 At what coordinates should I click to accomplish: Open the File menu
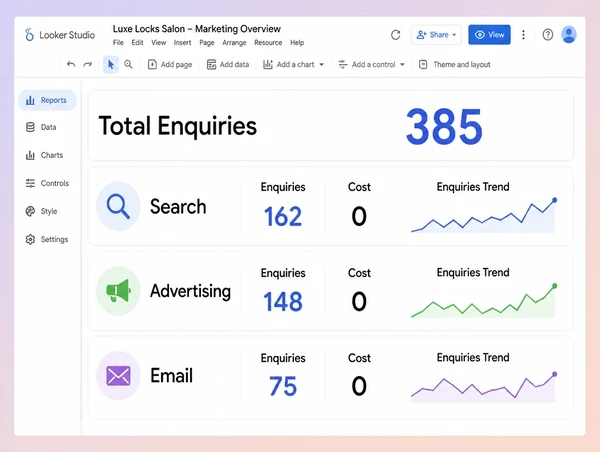point(118,42)
